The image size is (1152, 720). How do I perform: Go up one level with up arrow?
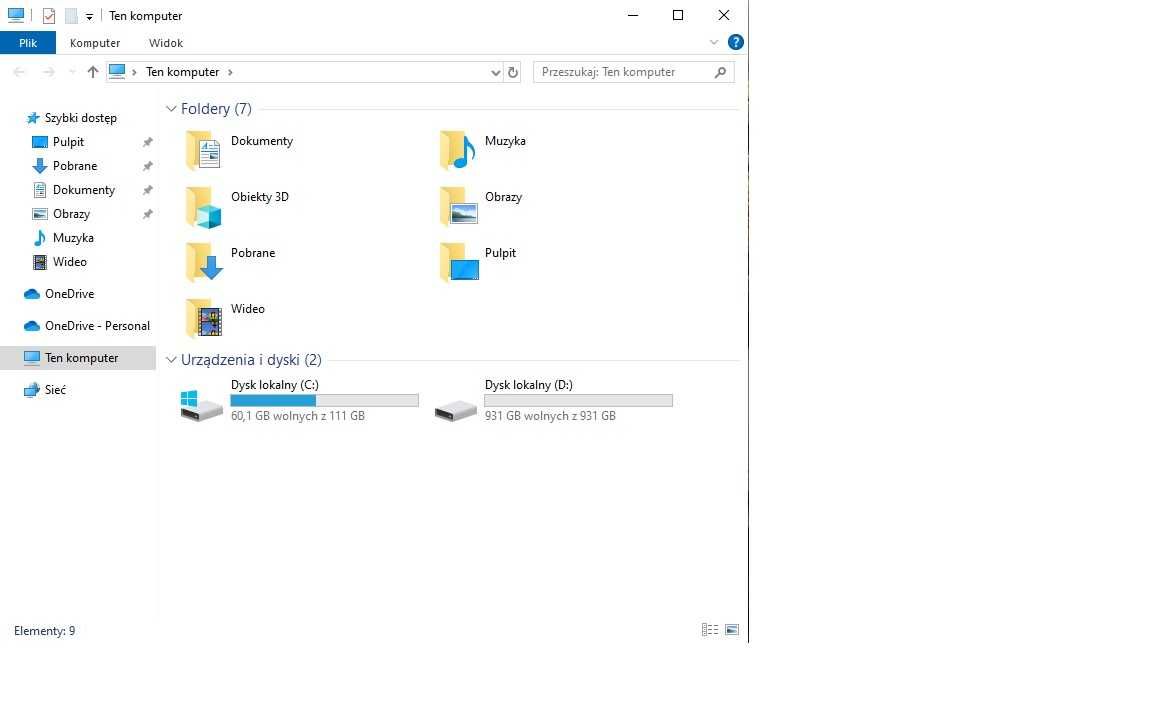[x=92, y=72]
